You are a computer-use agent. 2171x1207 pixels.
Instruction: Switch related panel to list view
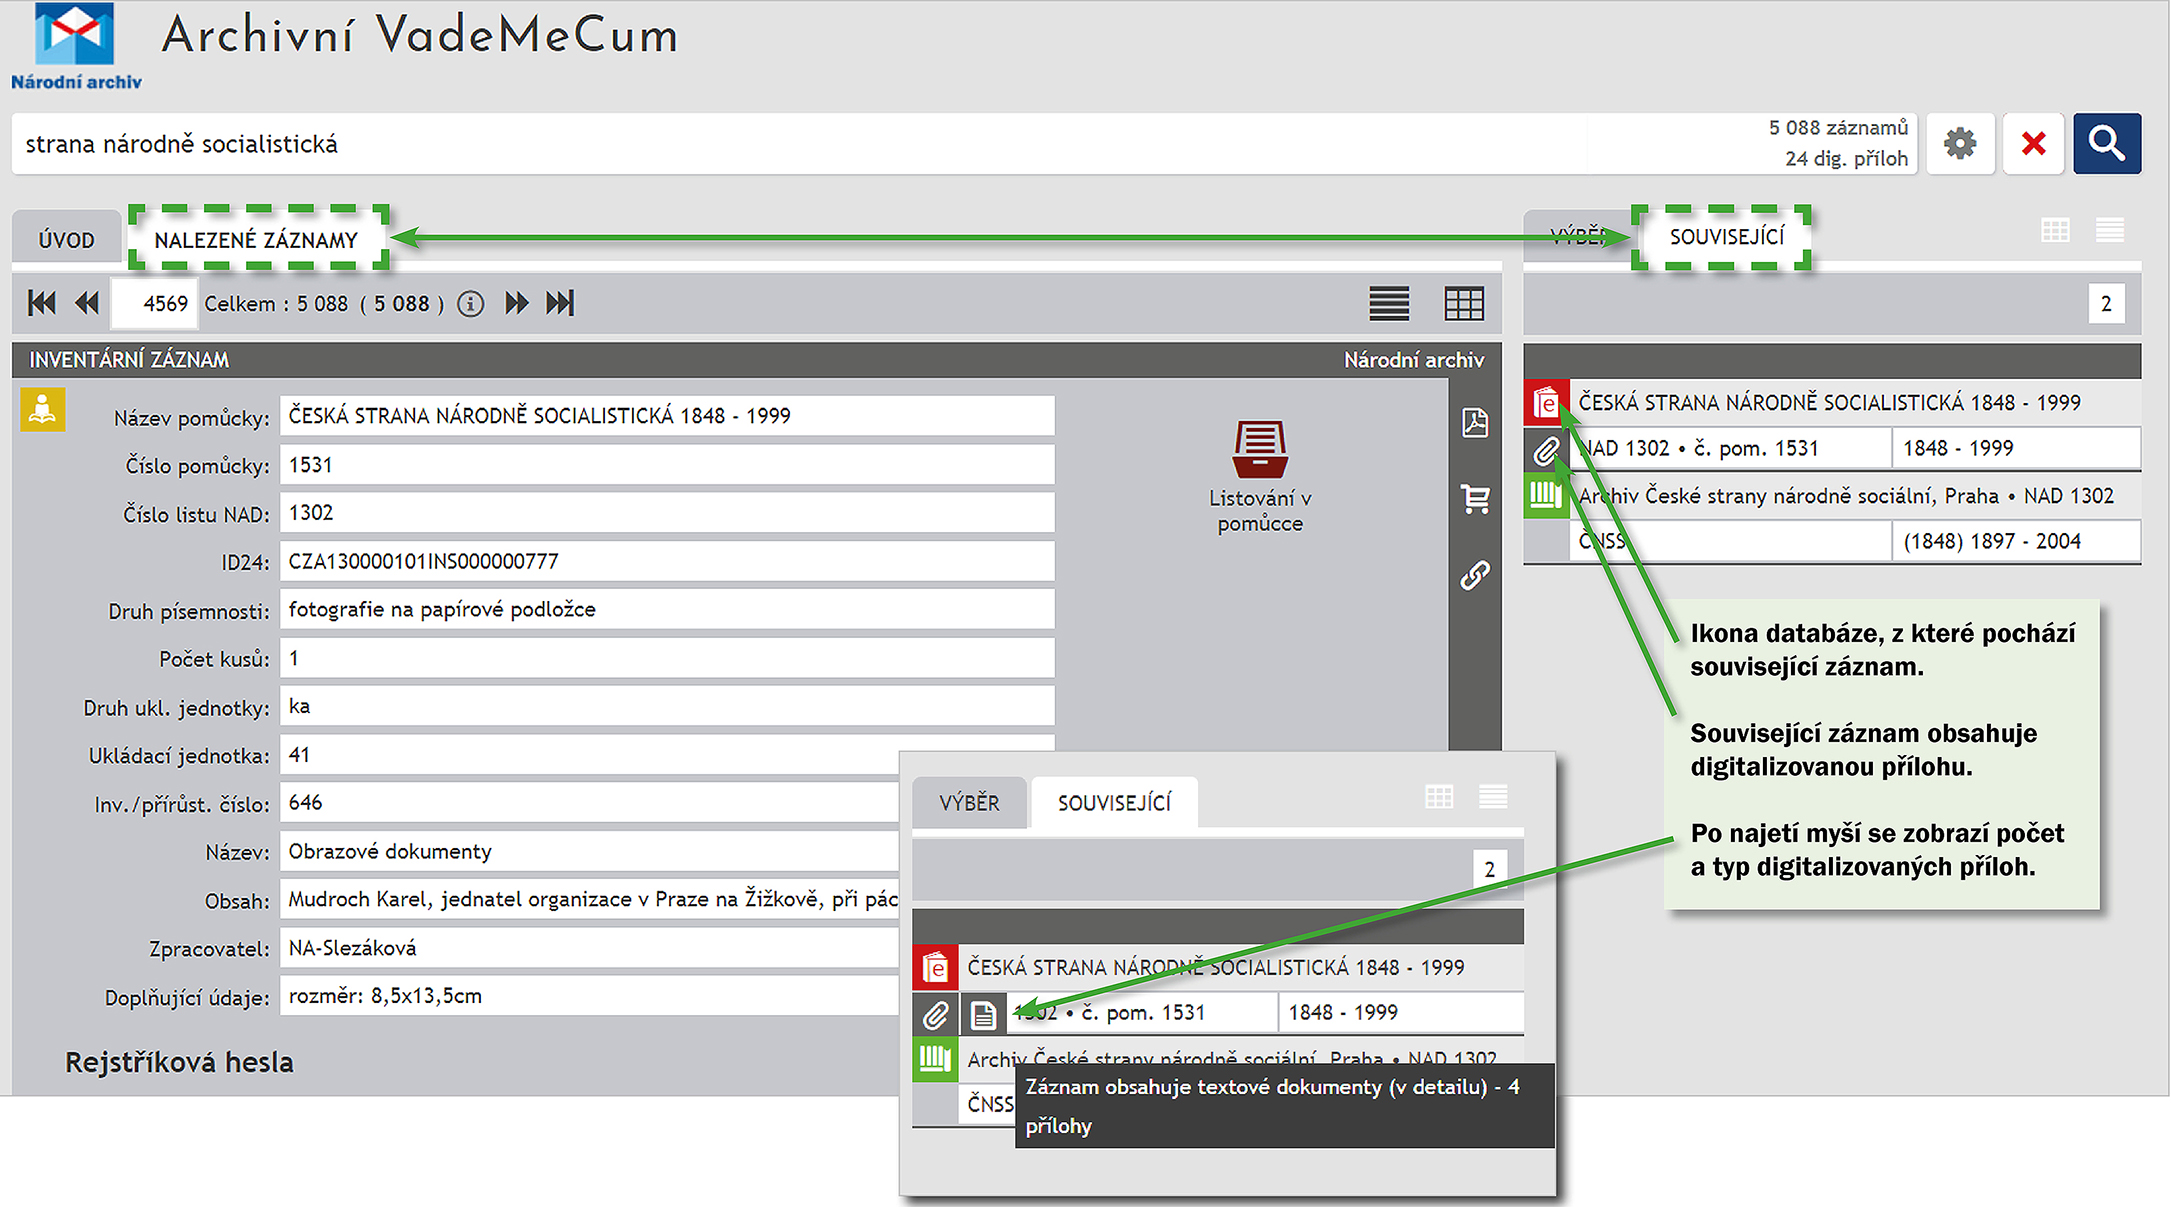click(x=2110, y=231)
